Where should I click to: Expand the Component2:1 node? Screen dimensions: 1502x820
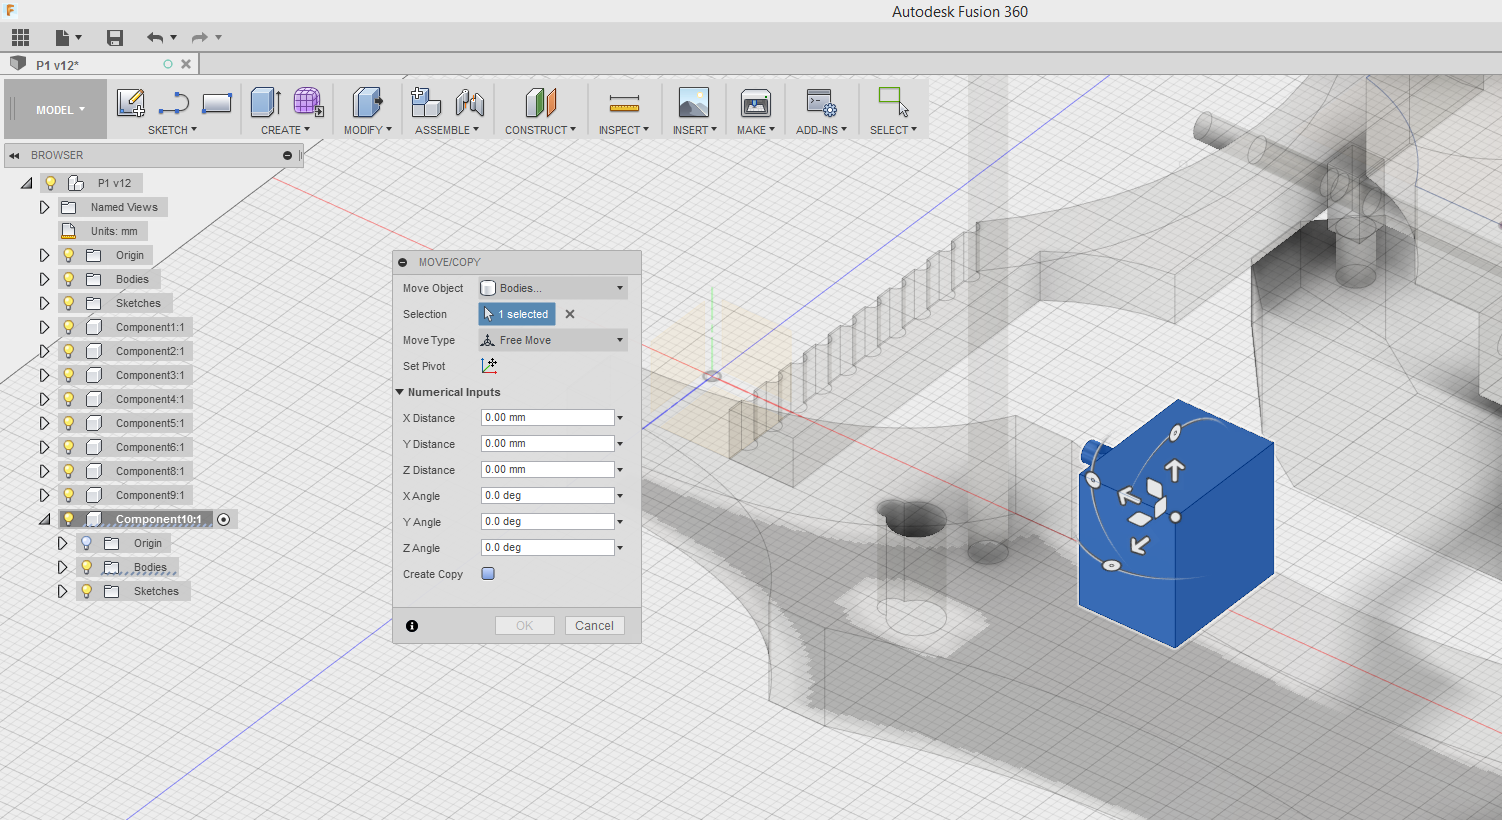point(44,351)
